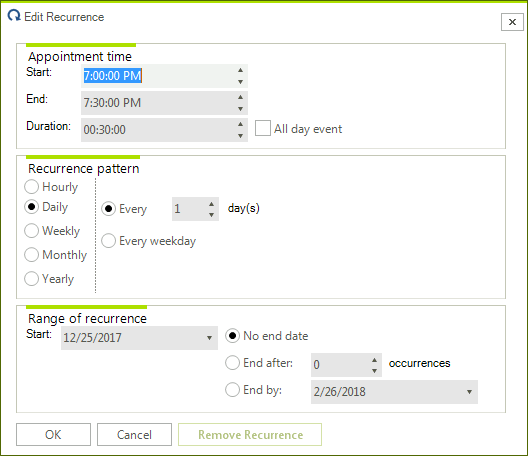
Task: Click the Remove Recurrence button
Action: pyautogui.click(x=250, y=434)
